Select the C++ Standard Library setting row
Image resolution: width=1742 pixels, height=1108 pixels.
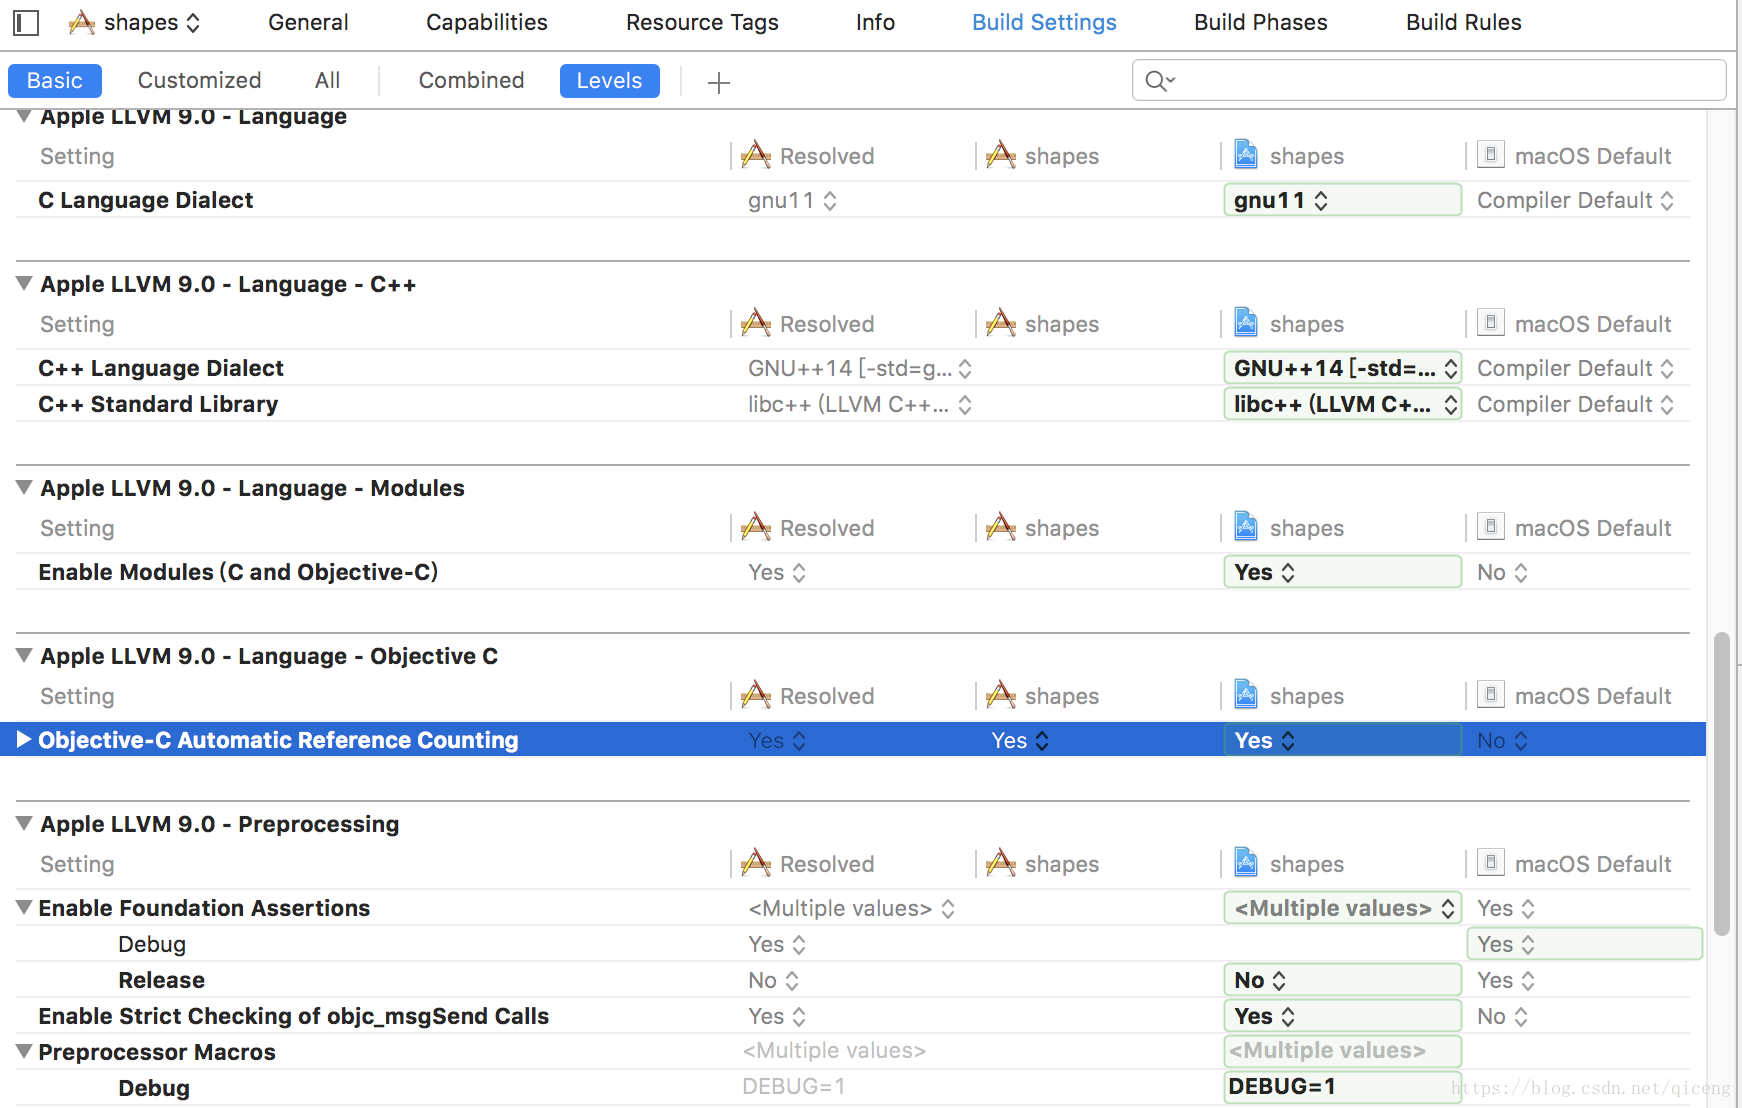pos(853,404)
